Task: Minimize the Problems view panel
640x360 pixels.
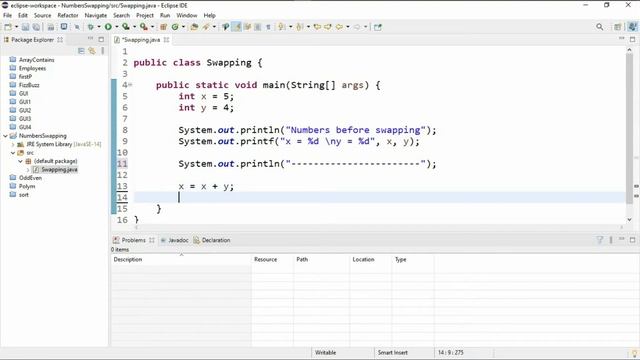Action: click(x=622, y=240)
